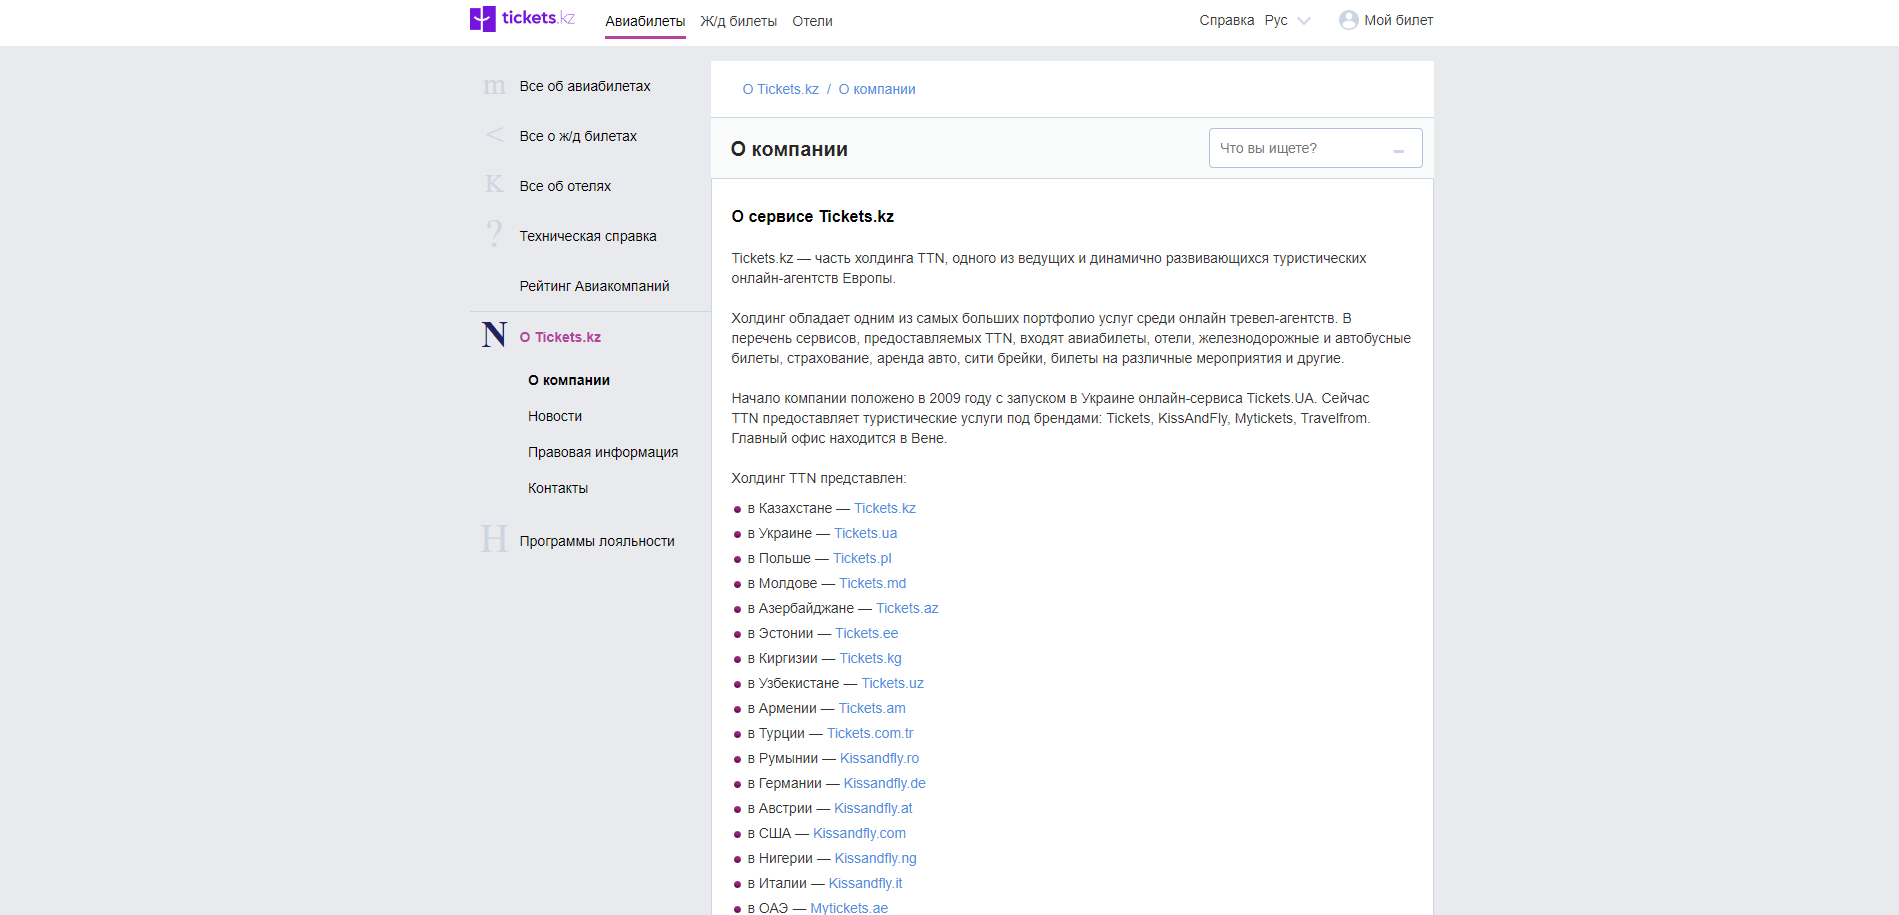Open the Mytickets.ae link
This screenshot has height=915, width=1899.
click(849, 907)
